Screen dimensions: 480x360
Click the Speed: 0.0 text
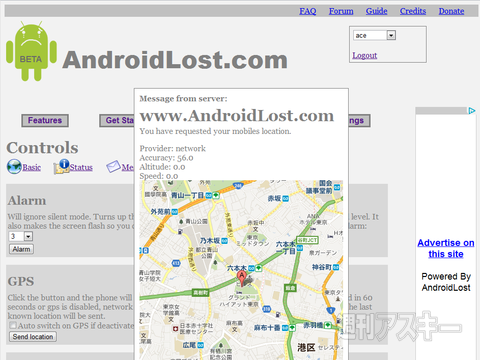click(x=159, y=176)
